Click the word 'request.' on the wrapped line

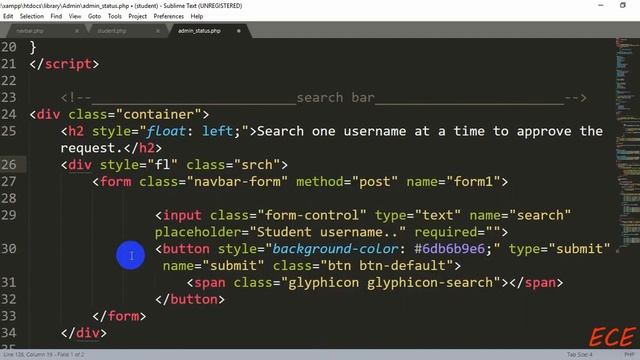[x=92, y=148]
